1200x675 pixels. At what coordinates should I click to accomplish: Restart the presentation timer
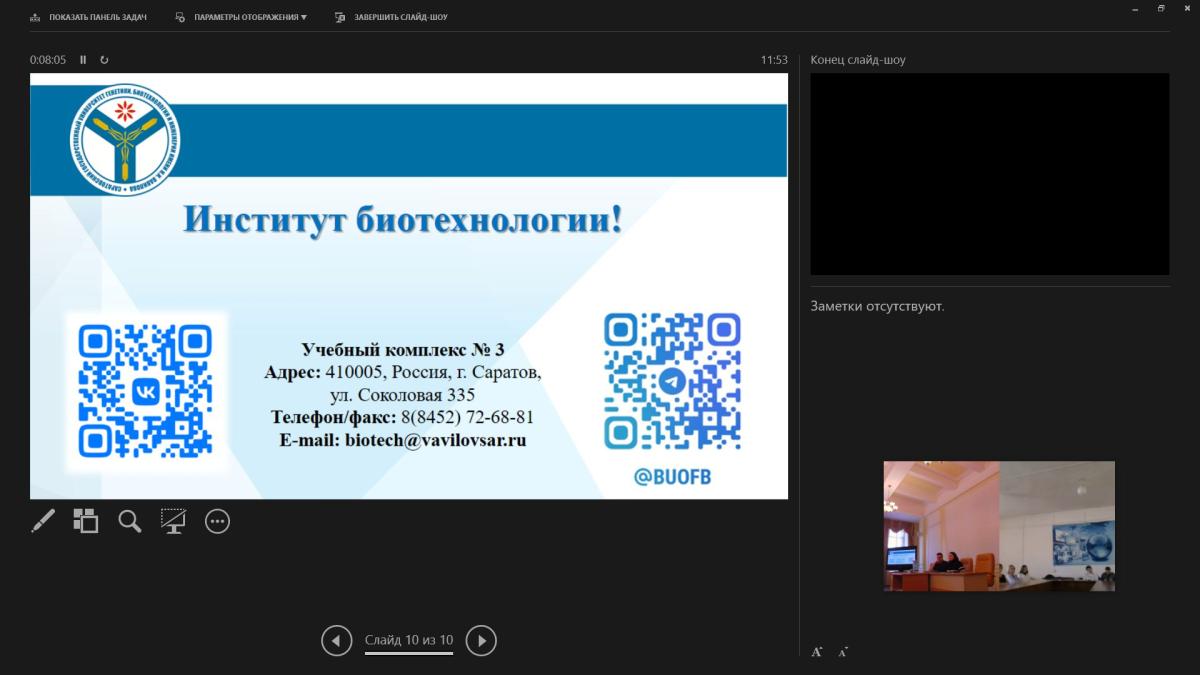[x=104, y=60]
